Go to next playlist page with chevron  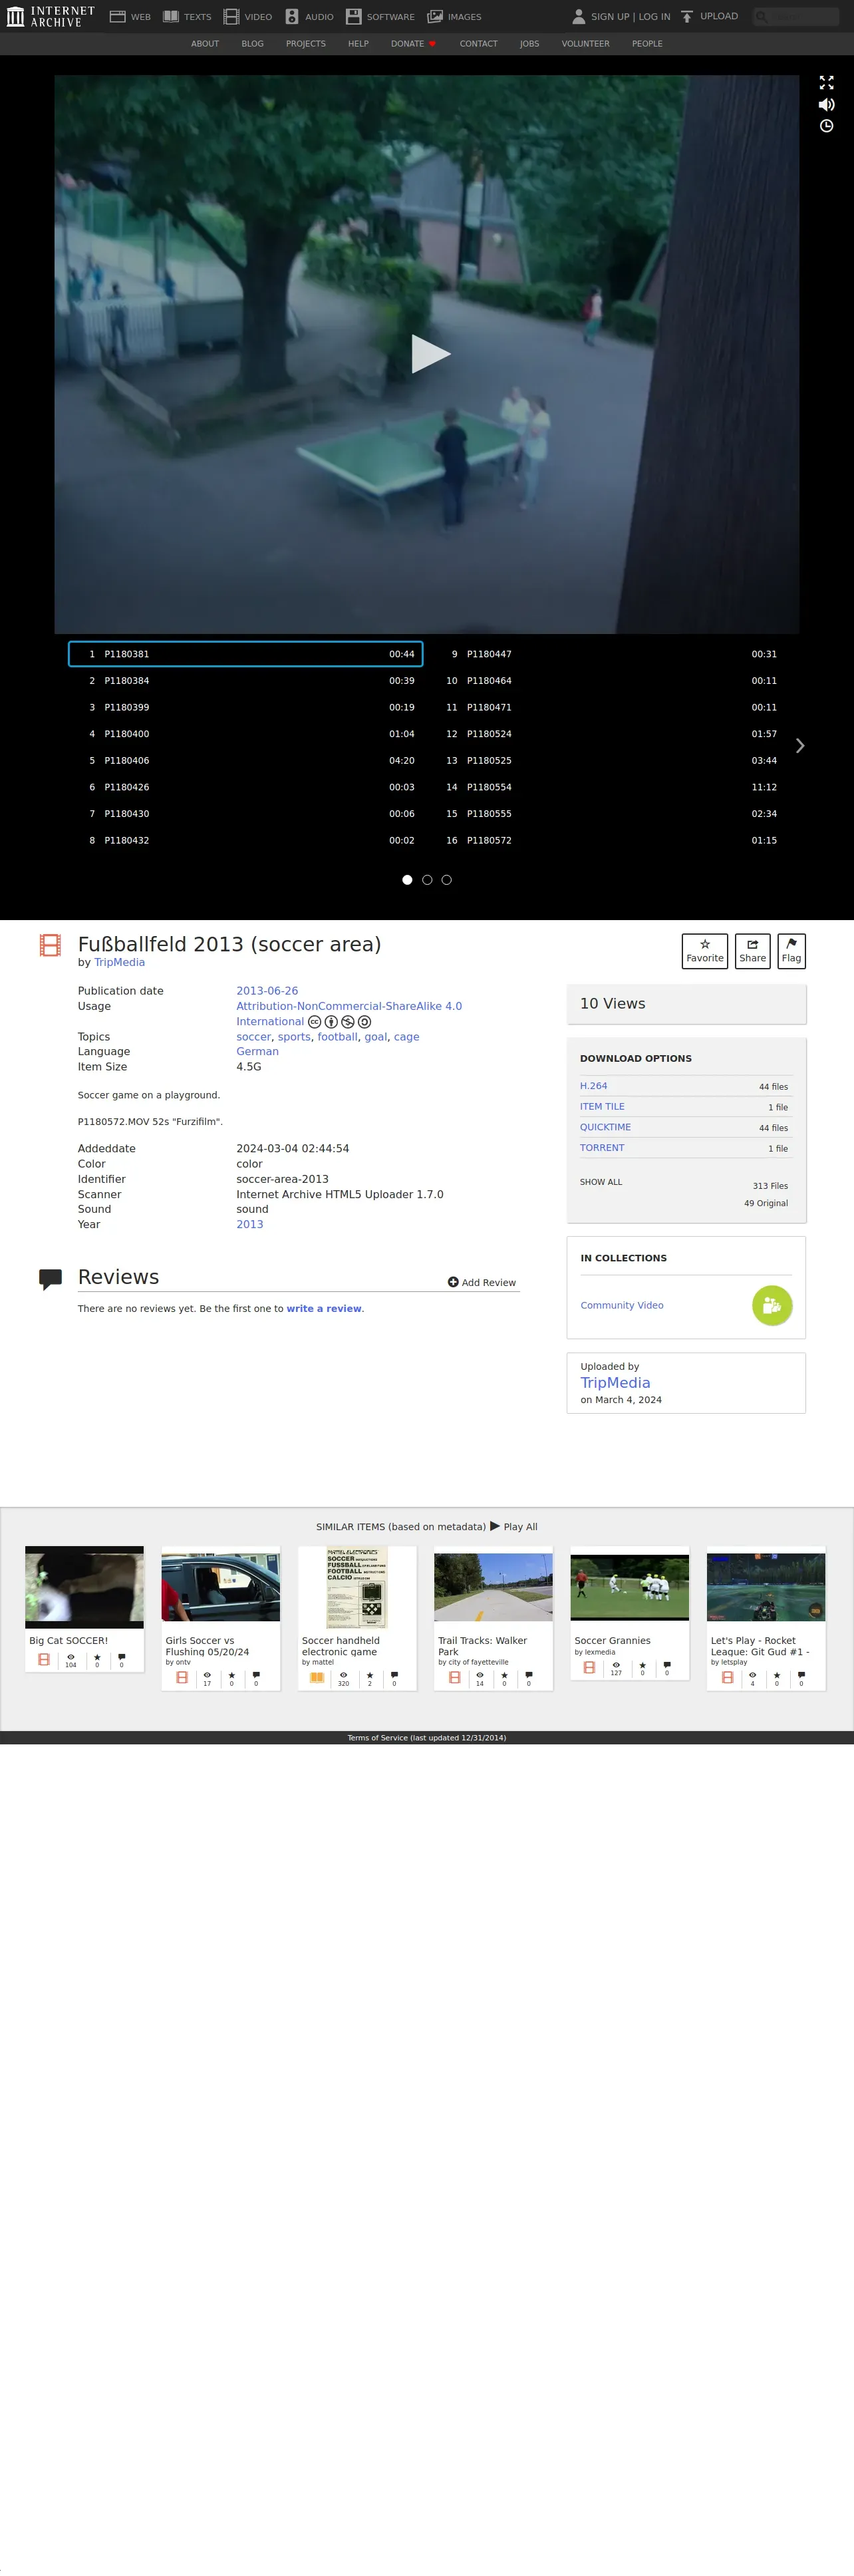pos(799,746)
